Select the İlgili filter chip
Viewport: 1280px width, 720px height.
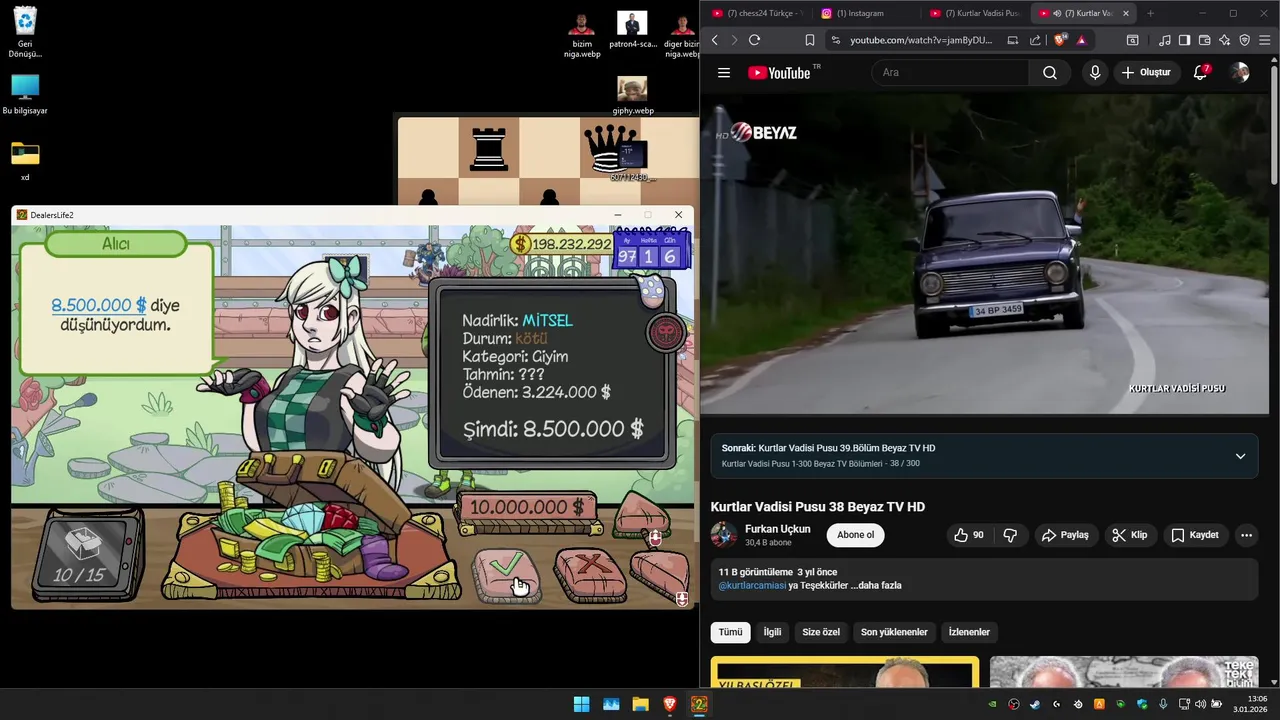pyautogui.click(x=772, y=632)
